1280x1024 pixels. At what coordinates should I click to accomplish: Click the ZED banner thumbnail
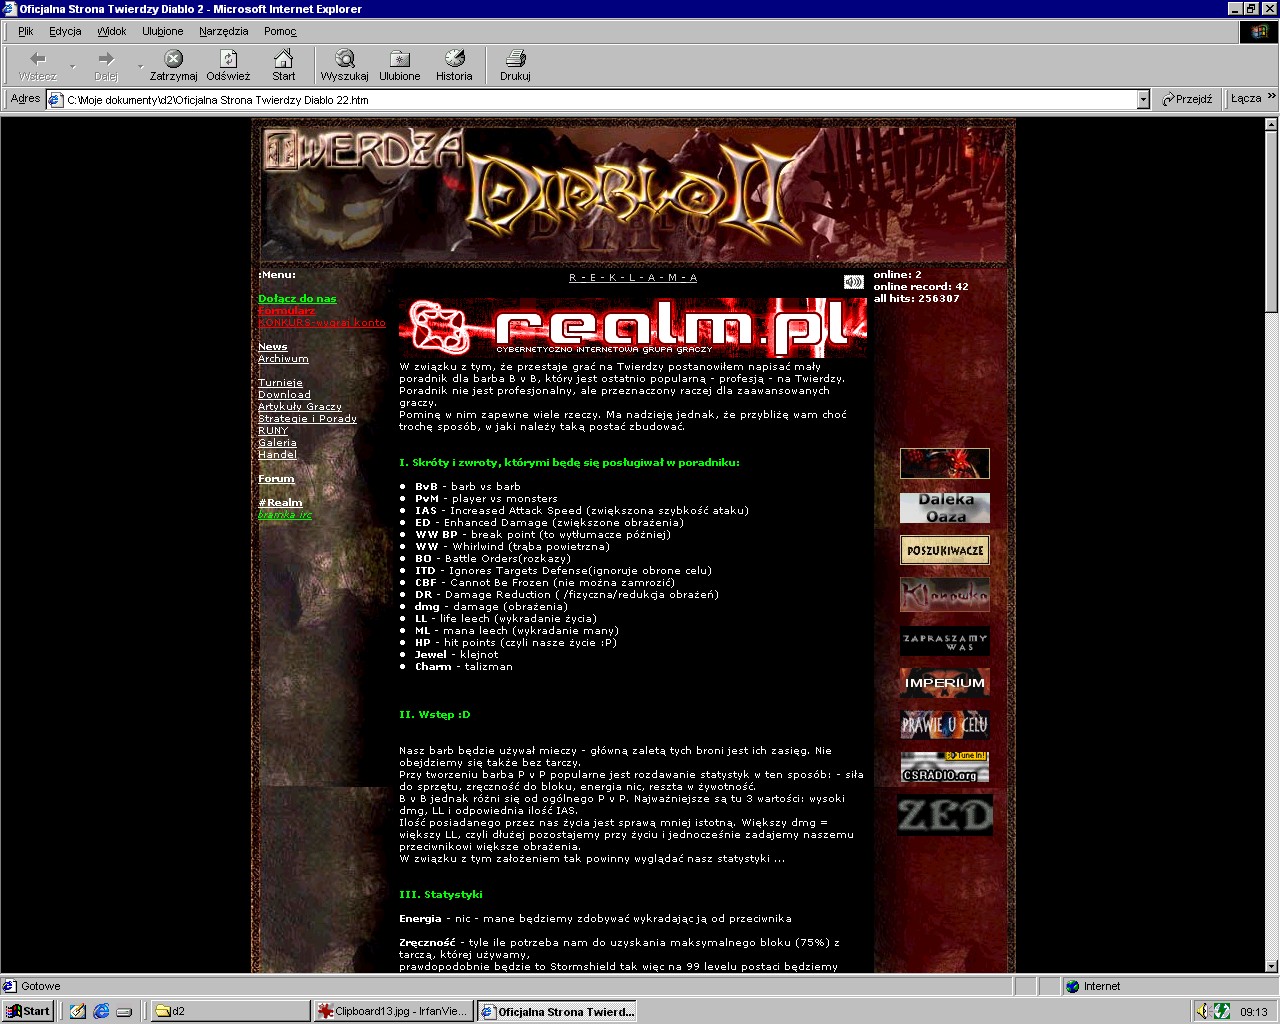945,815
